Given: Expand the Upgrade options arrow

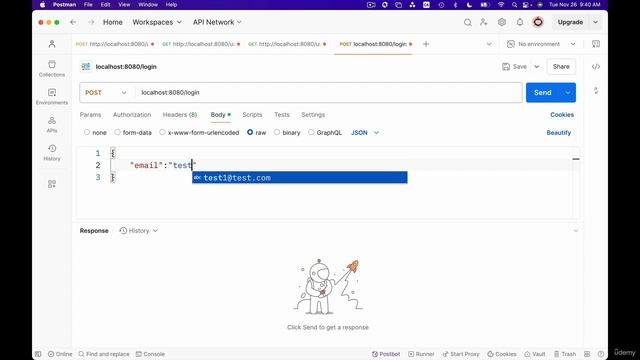Looking at the screenshot, I should 596,22.
